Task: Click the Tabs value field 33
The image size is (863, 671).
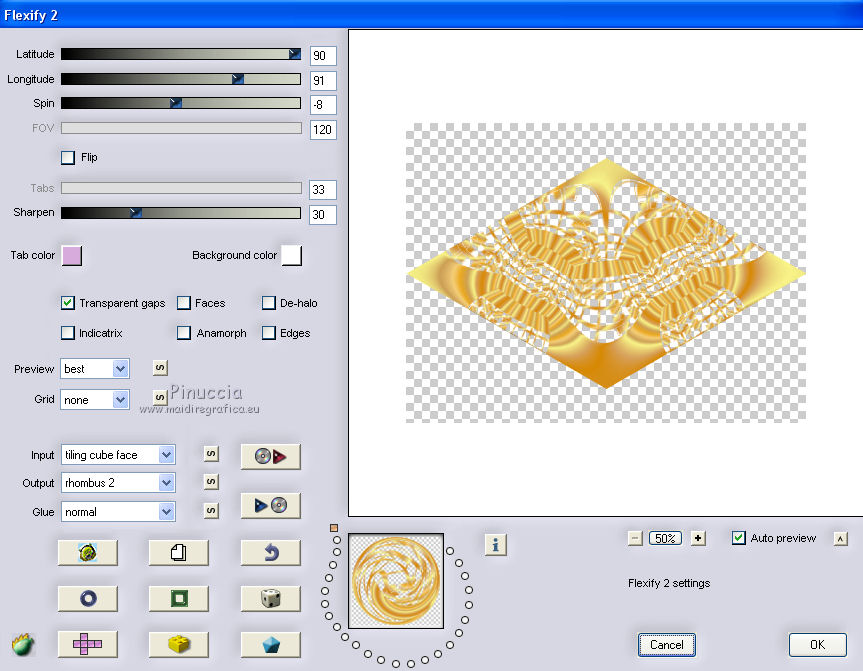Action: 323,190
